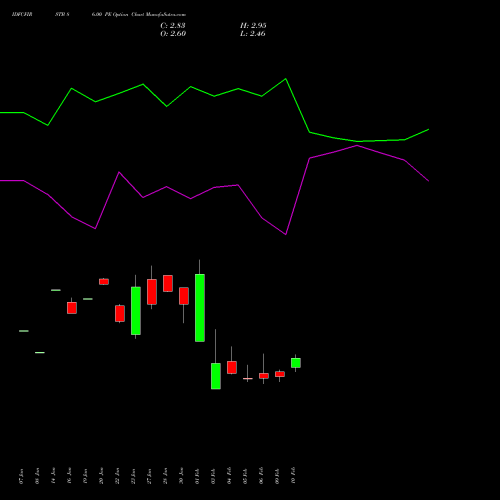Select the red 28 Jan candlestick
500x500 pixels.
168,283
